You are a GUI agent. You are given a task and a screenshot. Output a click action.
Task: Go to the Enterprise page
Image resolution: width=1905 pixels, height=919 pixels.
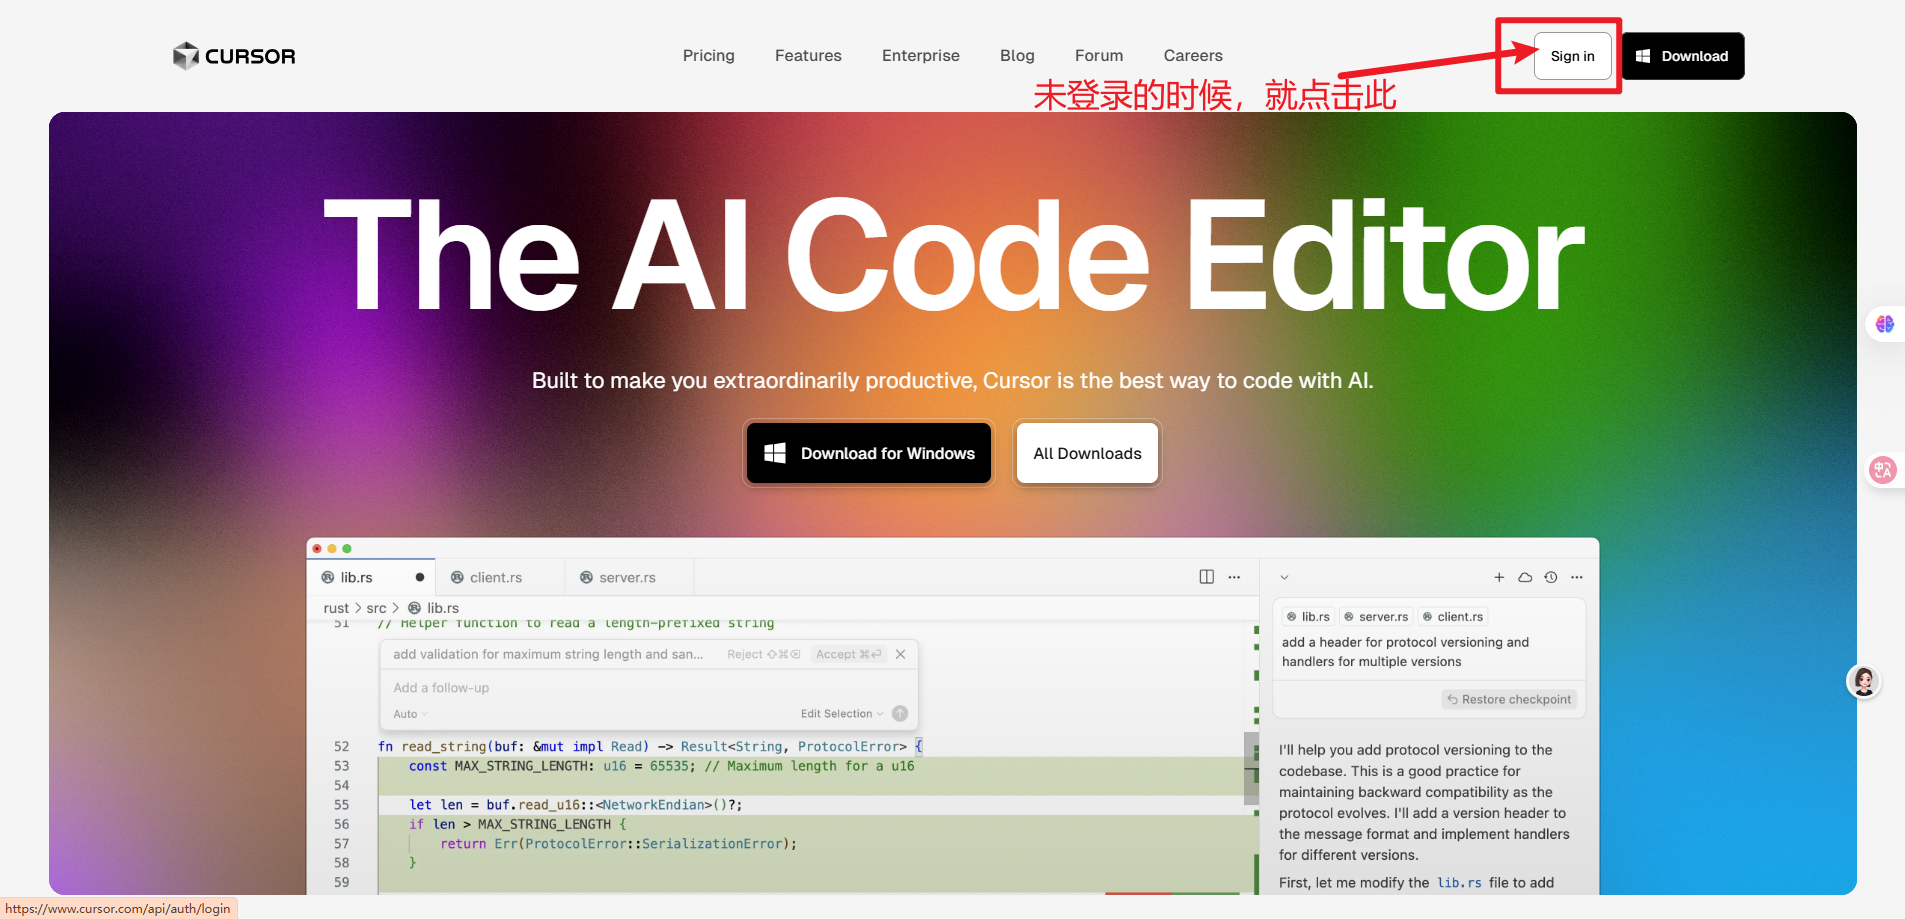[921, 56]
